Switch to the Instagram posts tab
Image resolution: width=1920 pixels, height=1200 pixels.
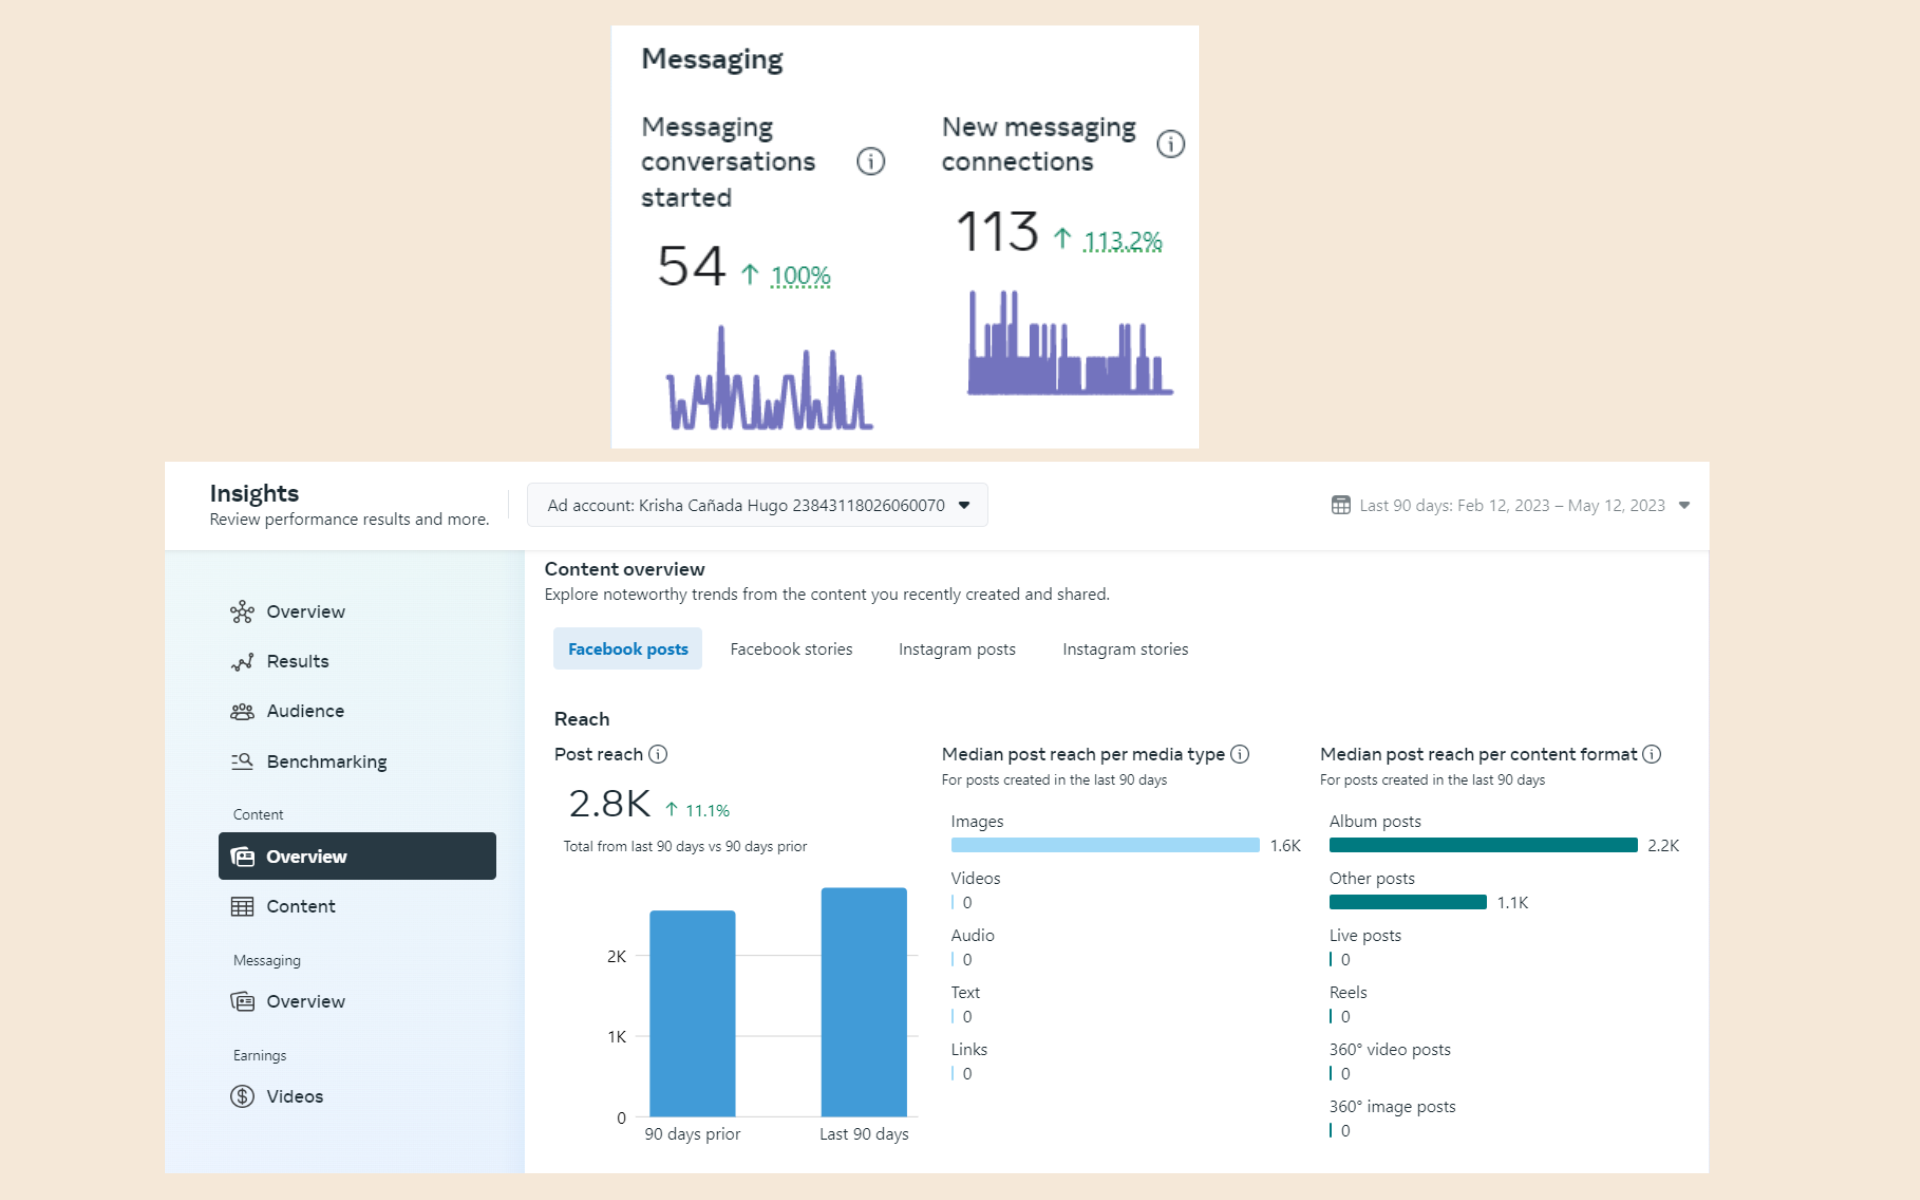tap(957, 649)
